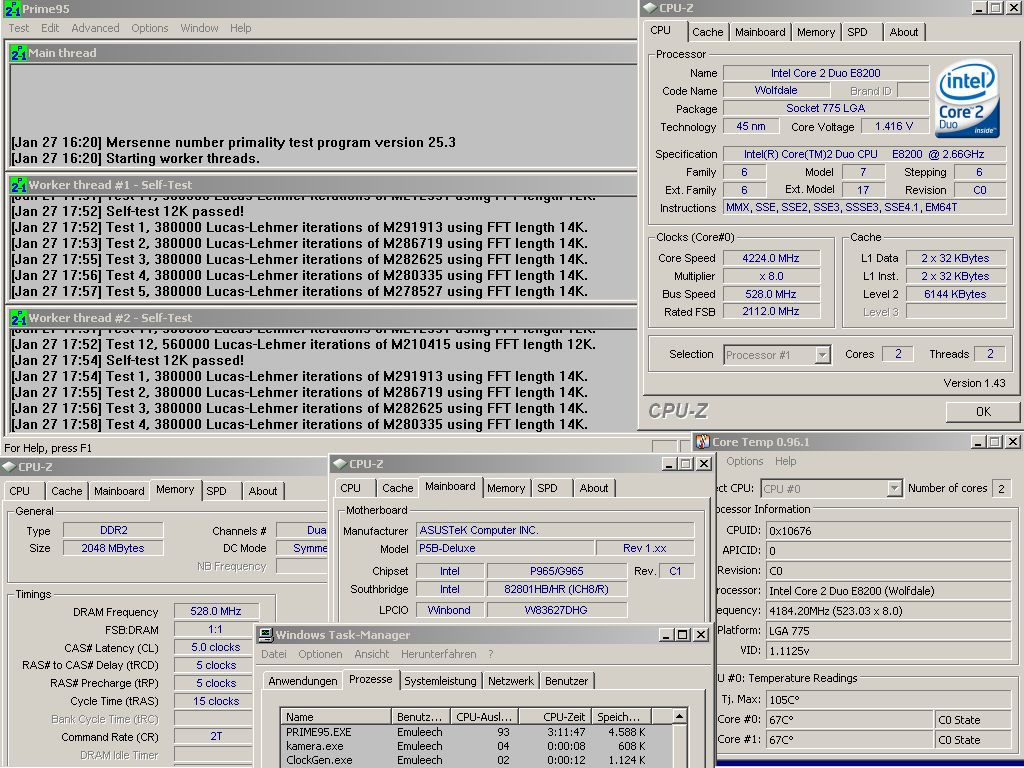The width and height of the screenshot is (1024, 768).
Task: Minimize the Windows Task-Manager window
Action: (x=666, y=635)
